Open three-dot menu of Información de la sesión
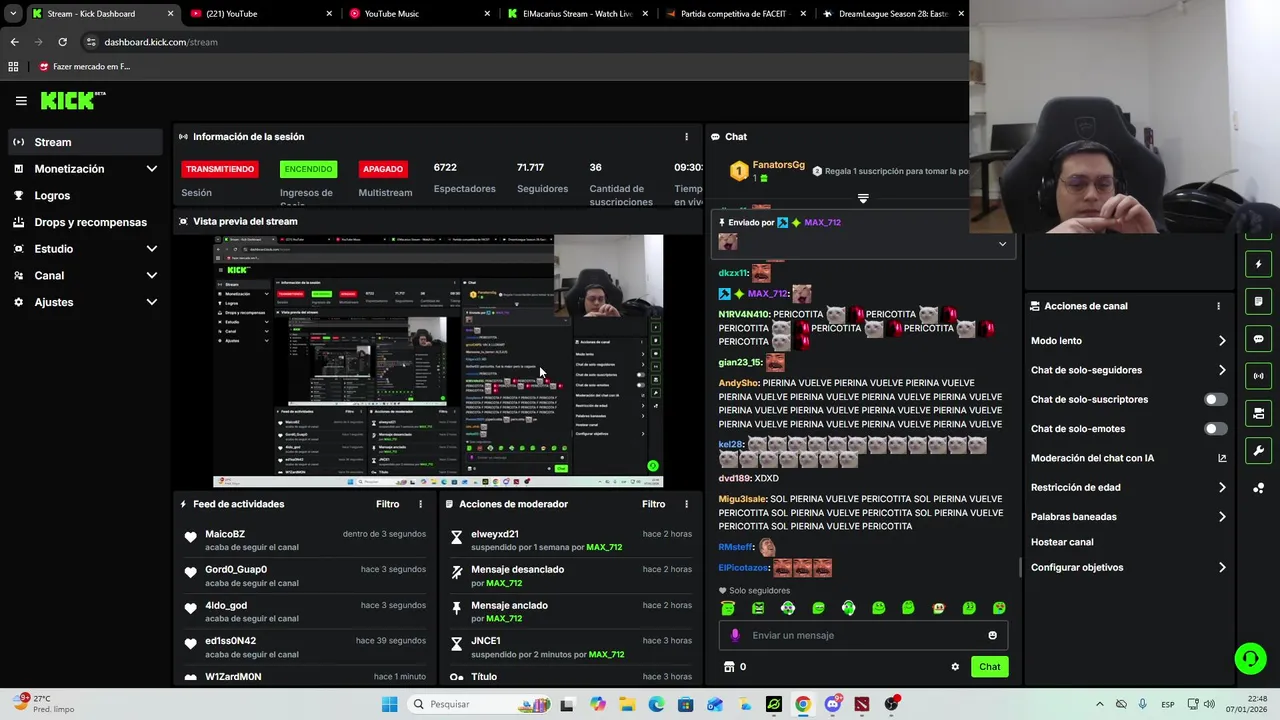 point(686,137)
